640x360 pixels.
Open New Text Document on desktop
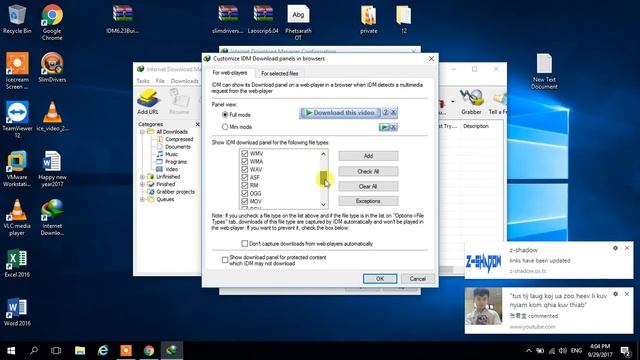544,71
